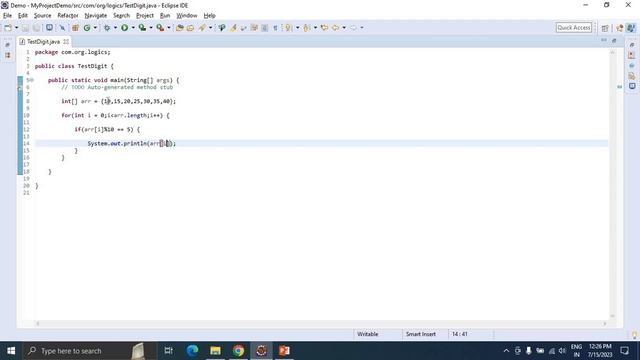Image resolution: width=640 pixels, height=360 pixels.
Task: Click the '14 : 41' cursor position
Action: point(460,334)
